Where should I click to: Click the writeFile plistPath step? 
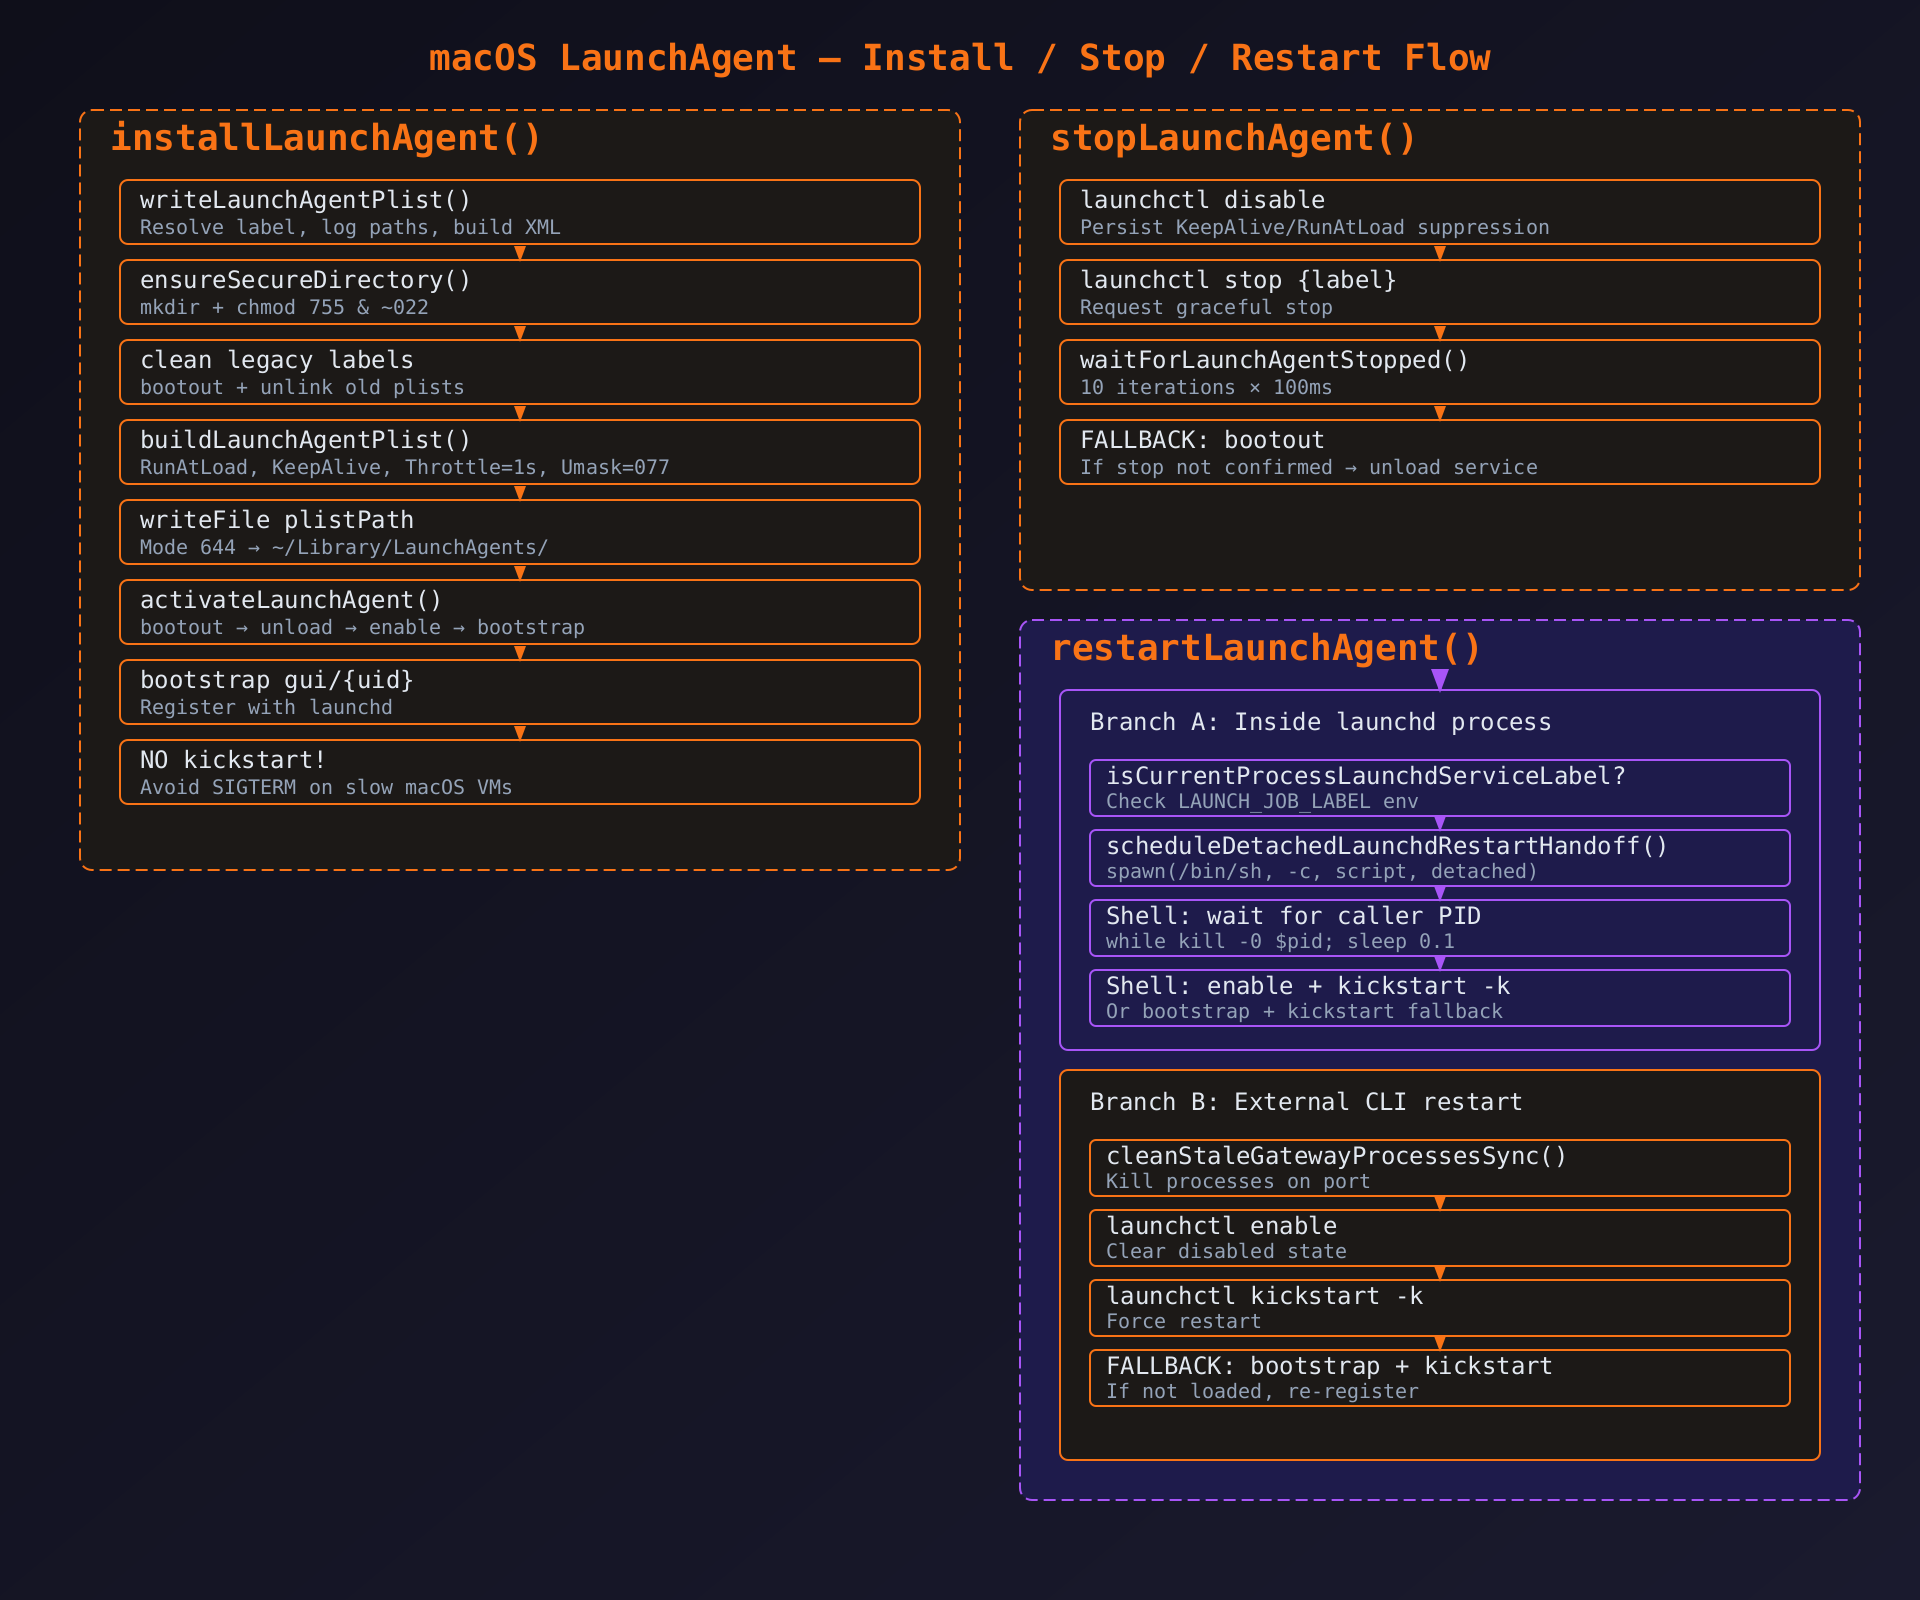(519, 532)
